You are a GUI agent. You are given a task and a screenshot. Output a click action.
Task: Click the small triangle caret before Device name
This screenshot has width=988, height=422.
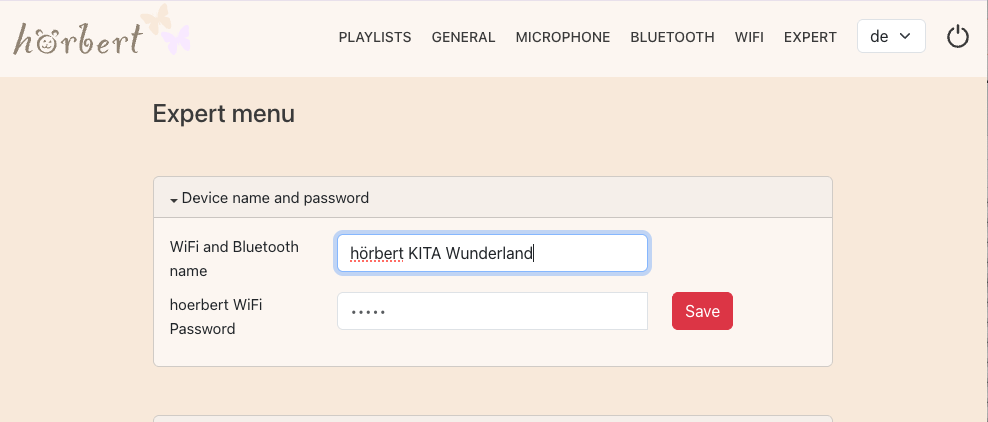pos(174,200)
